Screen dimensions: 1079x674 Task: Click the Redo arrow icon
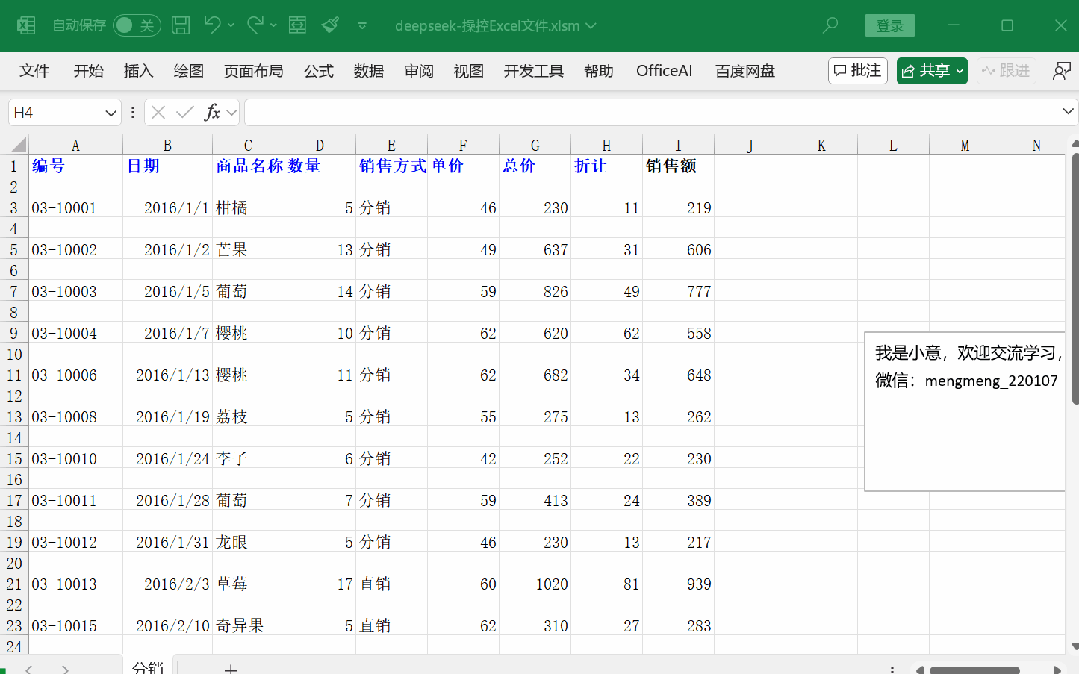coord(255,25)
